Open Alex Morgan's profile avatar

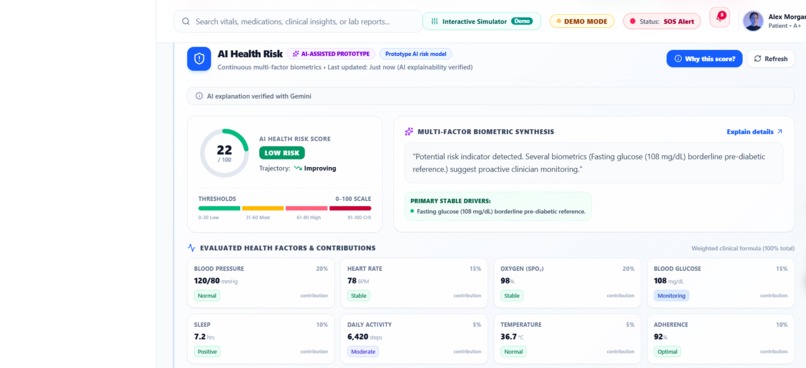(x=753, y=21)
